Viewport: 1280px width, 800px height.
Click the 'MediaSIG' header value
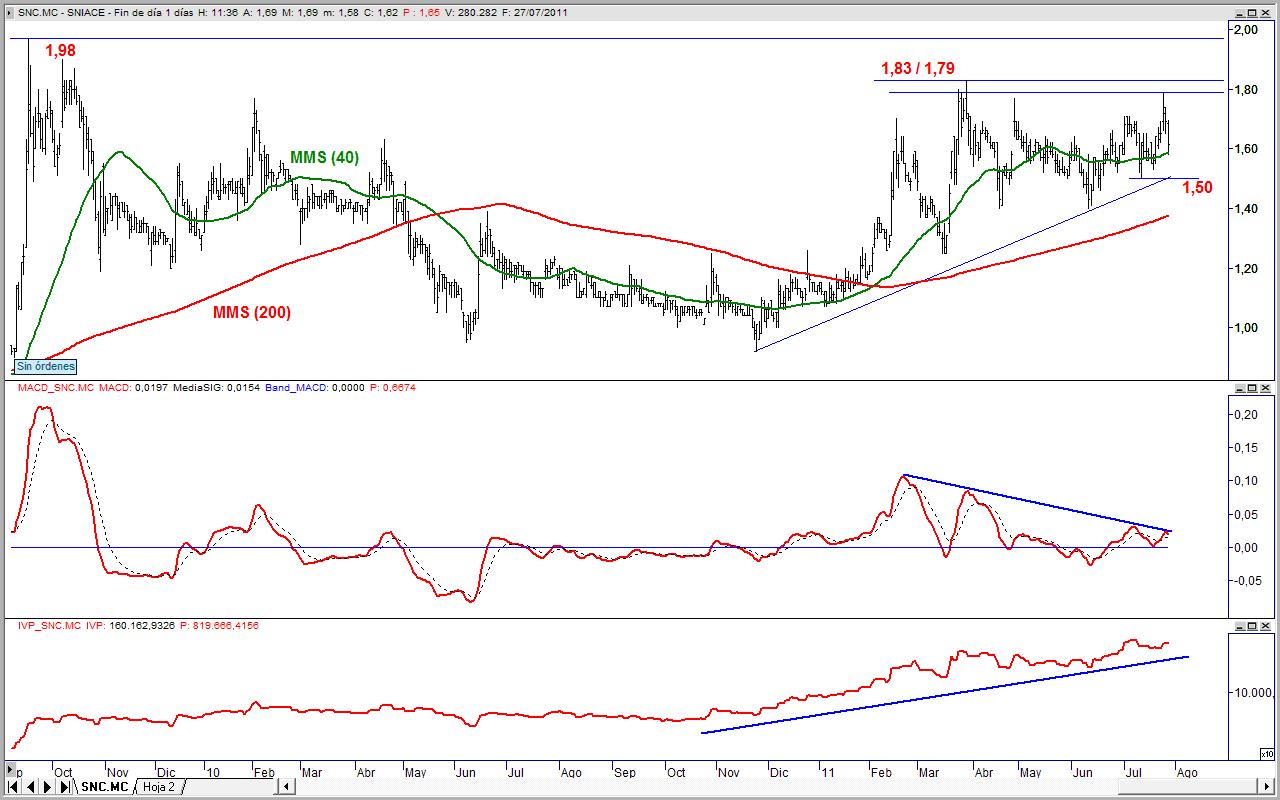click(x=219, y=387)
